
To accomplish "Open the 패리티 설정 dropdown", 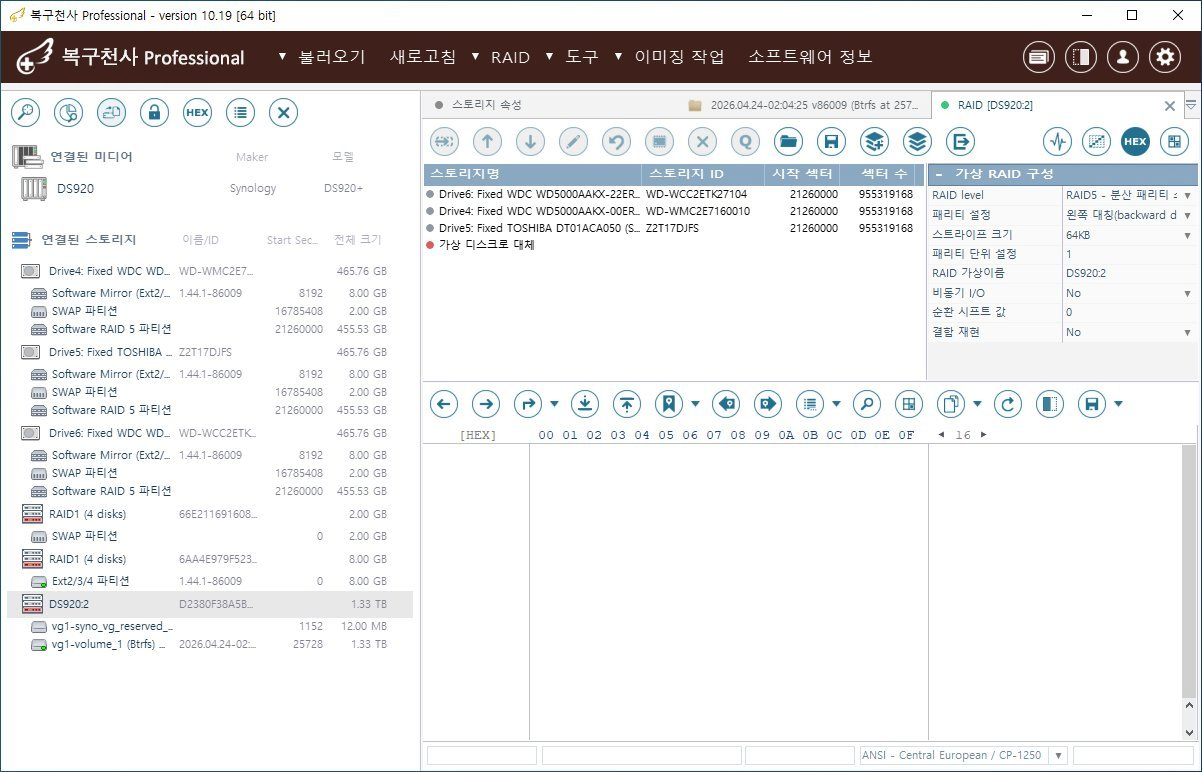I will pyautogui.click(x=1188, y=215).
